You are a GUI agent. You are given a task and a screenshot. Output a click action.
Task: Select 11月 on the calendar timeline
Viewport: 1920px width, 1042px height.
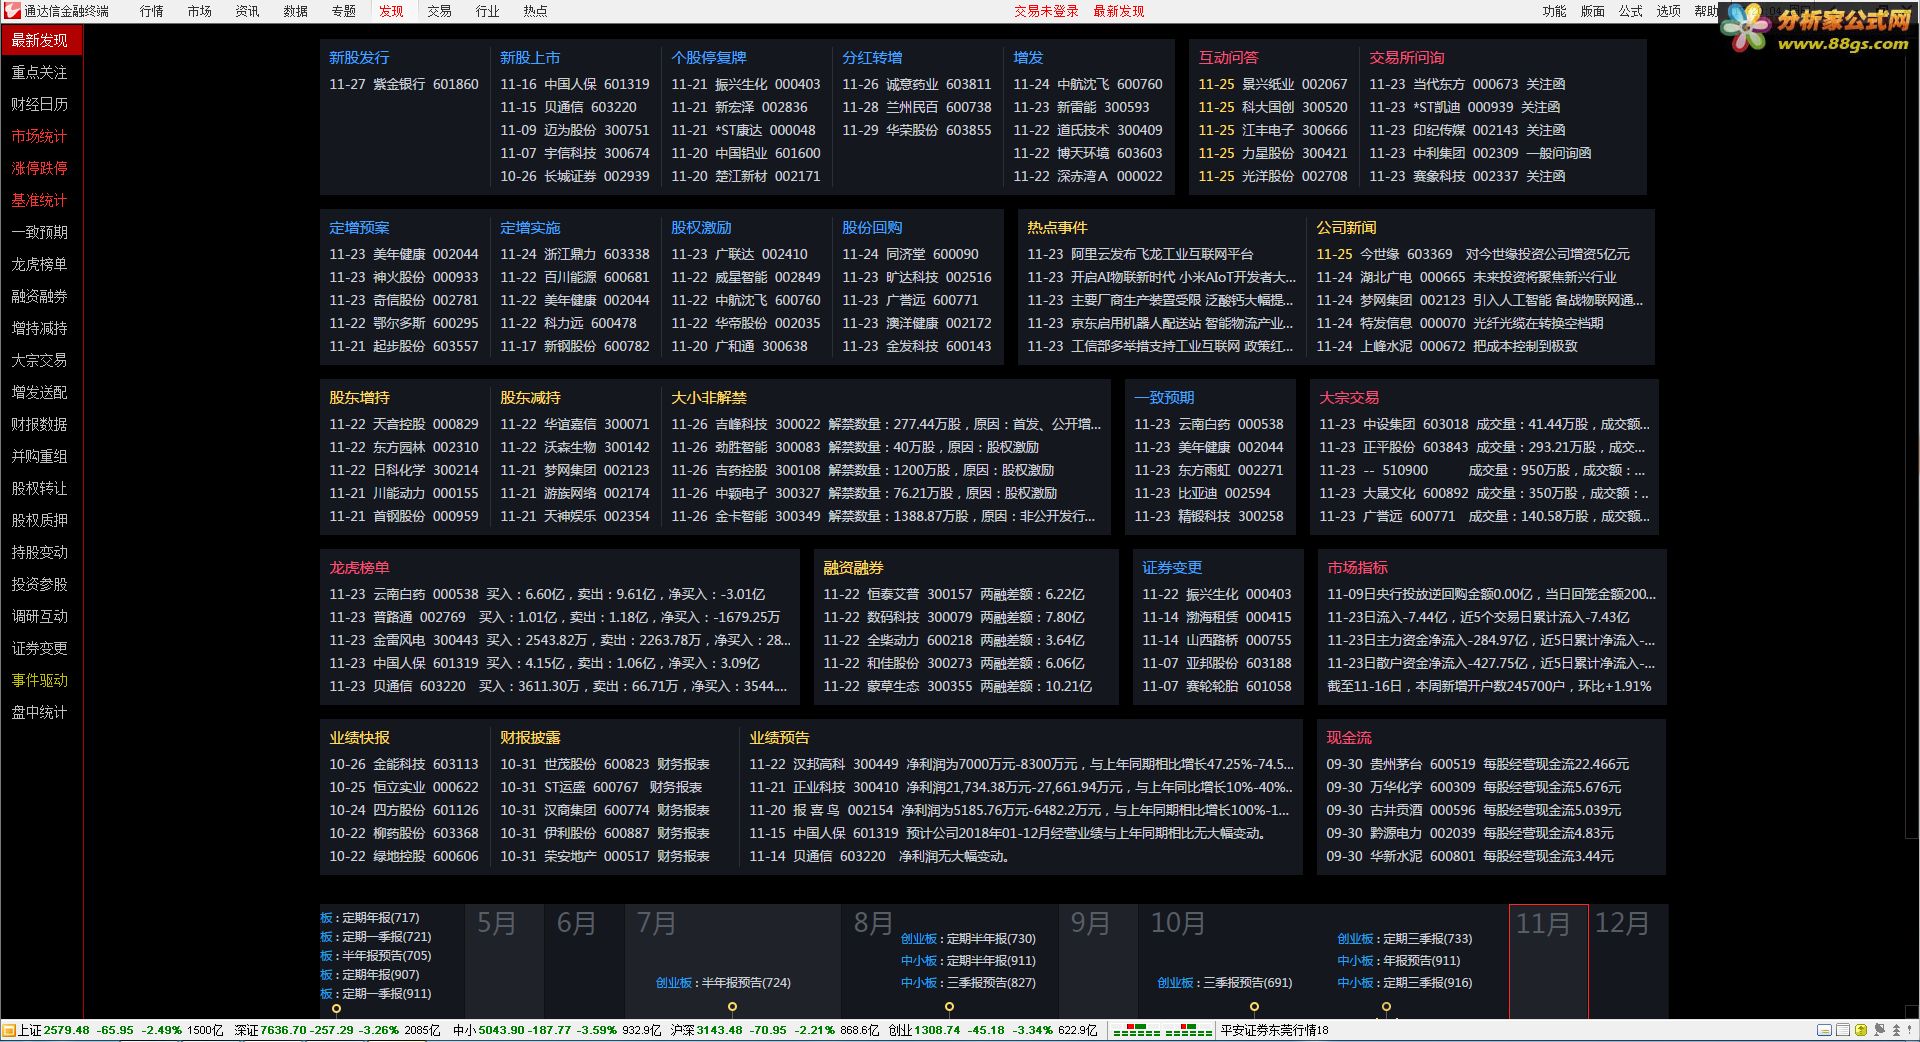point(1549,960)
